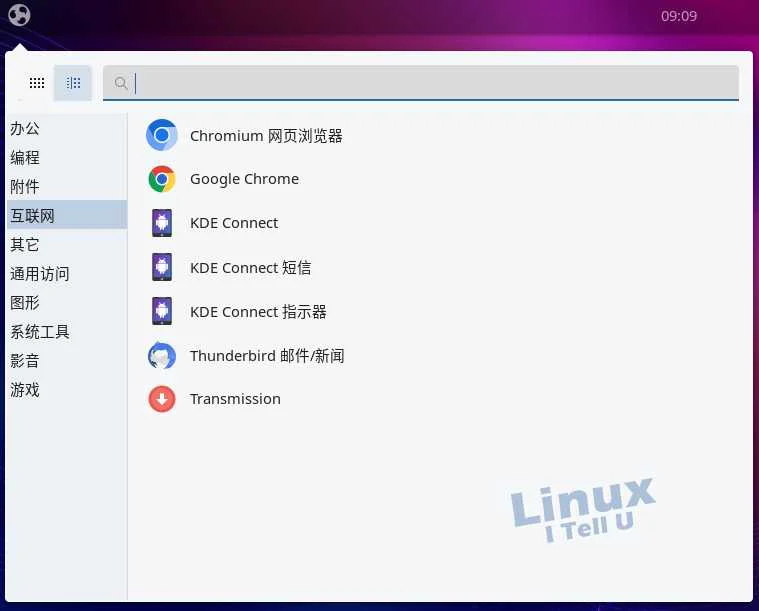The width and height of the screenshot is (759, 611).
Task: Click the Google Chrome icon
Action: (x=162, y=179)
